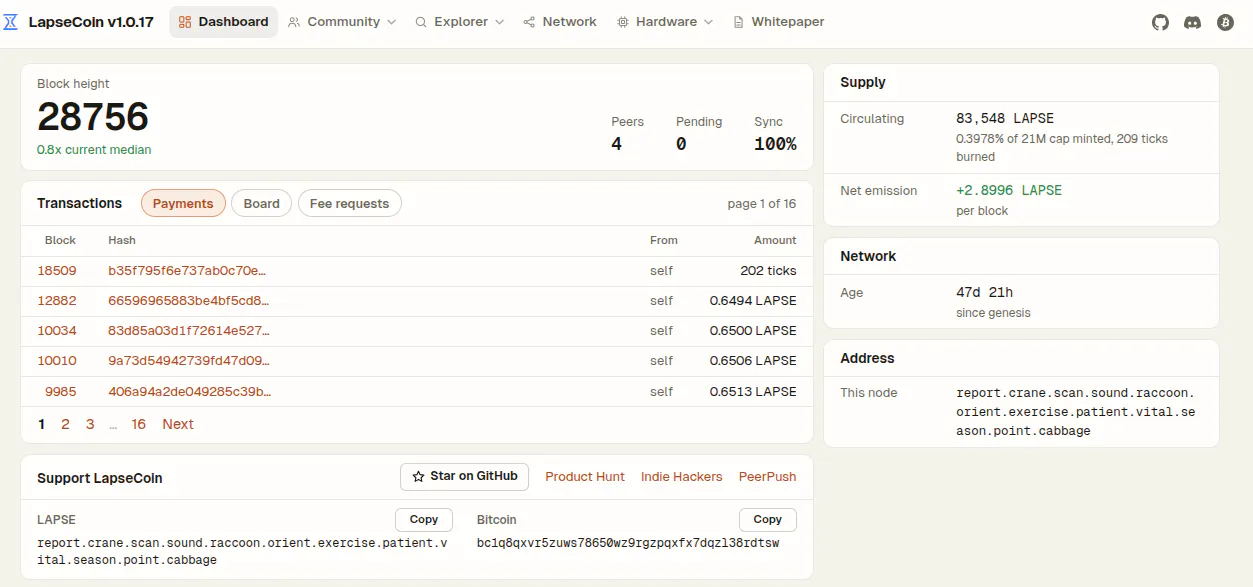Select the Dashboard menu item
Screen dimensions: 1253x587
click(x=223, y=22)
